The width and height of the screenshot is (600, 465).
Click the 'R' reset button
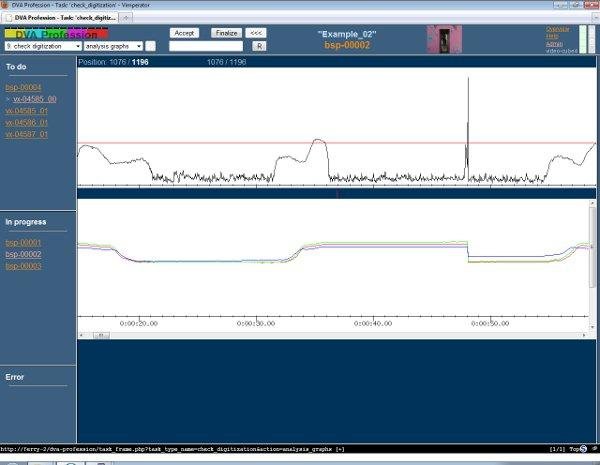(260, 46)
